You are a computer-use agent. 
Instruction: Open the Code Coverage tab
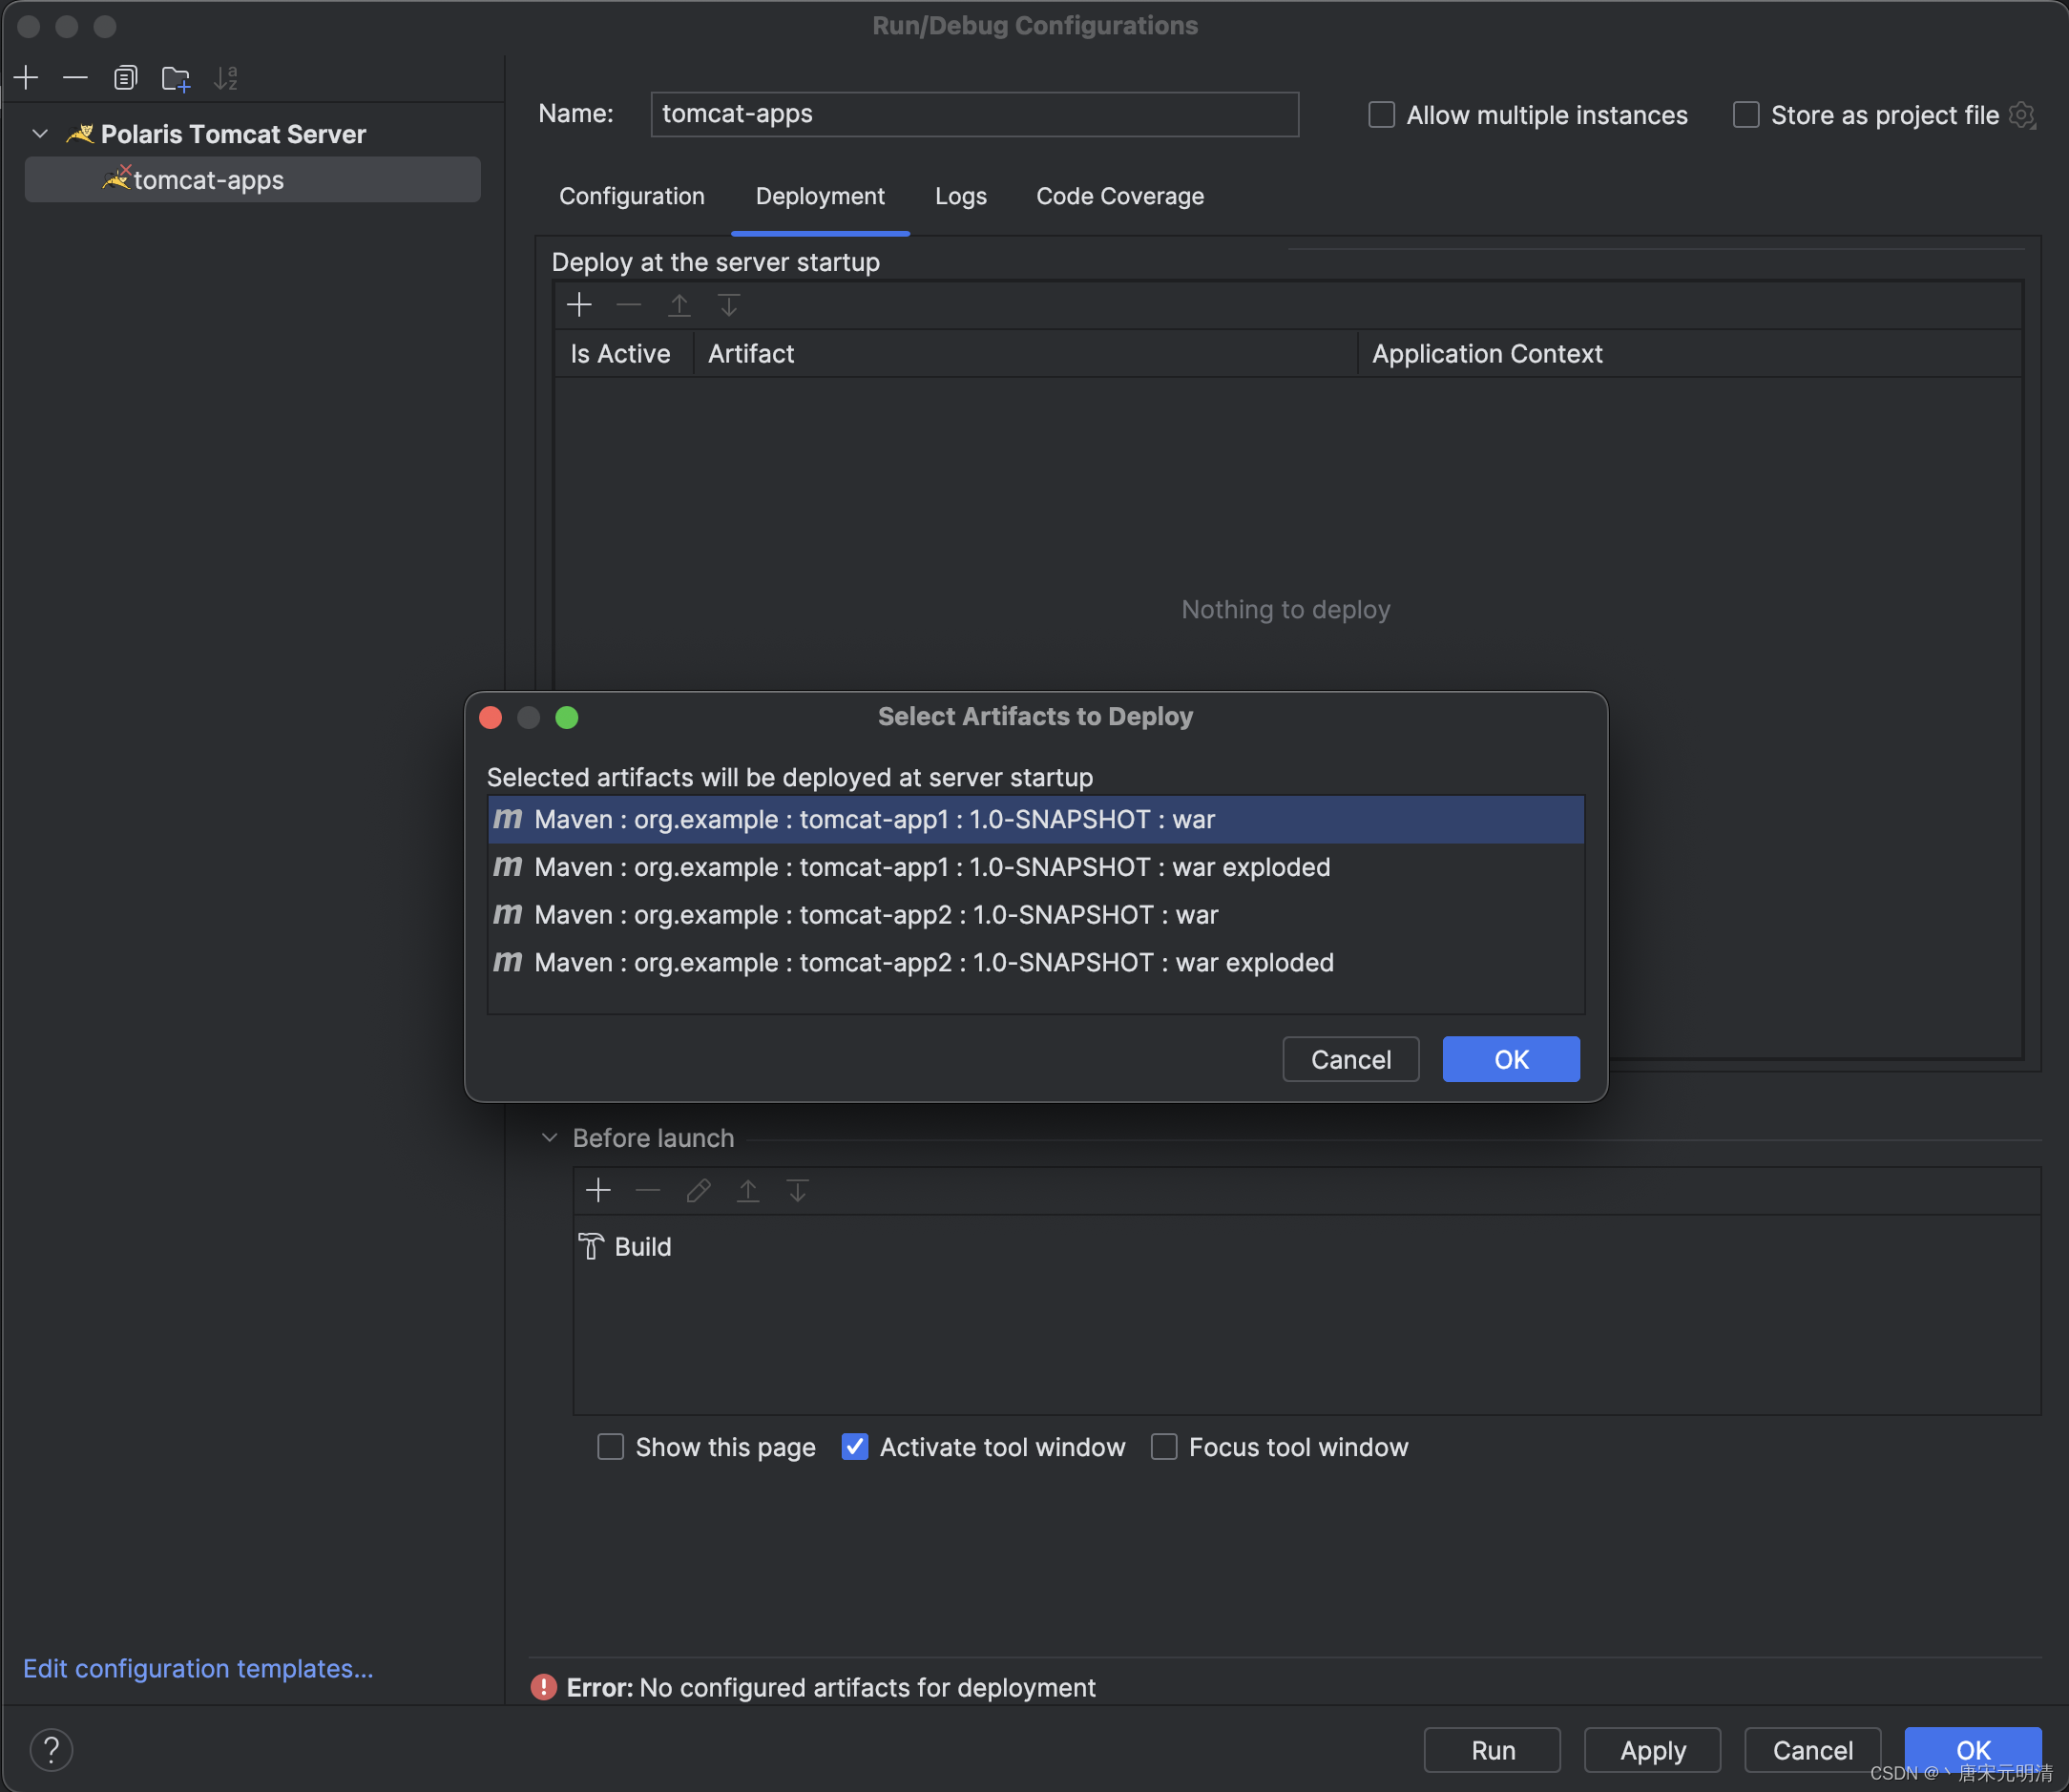1120,196
